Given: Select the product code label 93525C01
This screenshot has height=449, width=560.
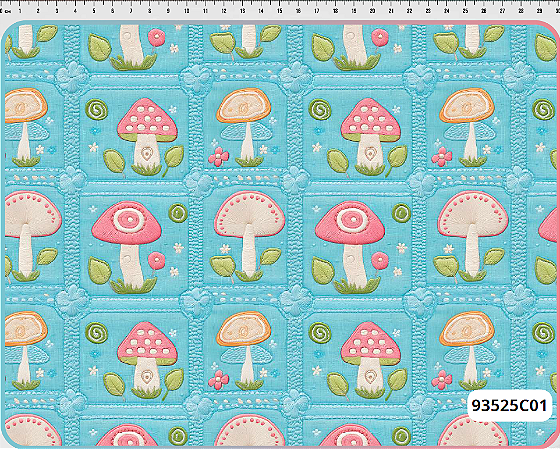Looking at the screenshot, I should click(509, 405).
